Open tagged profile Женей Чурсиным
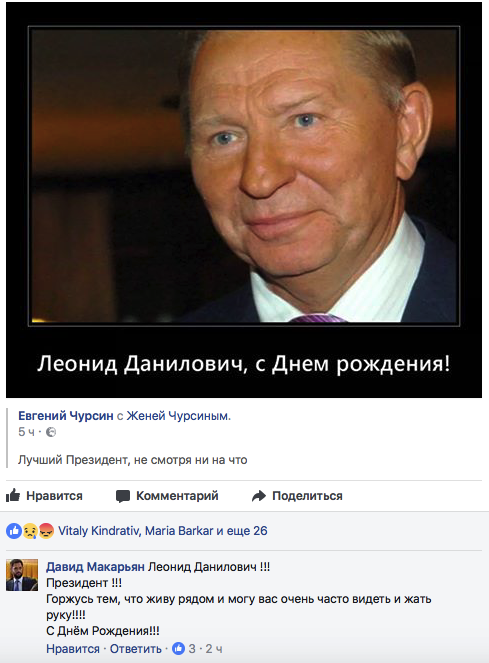 coord(179,416)
